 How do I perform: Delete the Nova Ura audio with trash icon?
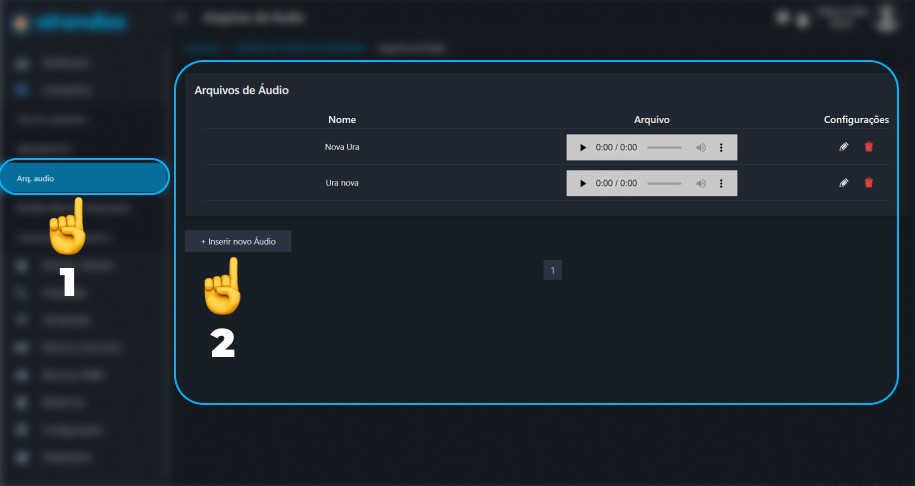[868, 147]
